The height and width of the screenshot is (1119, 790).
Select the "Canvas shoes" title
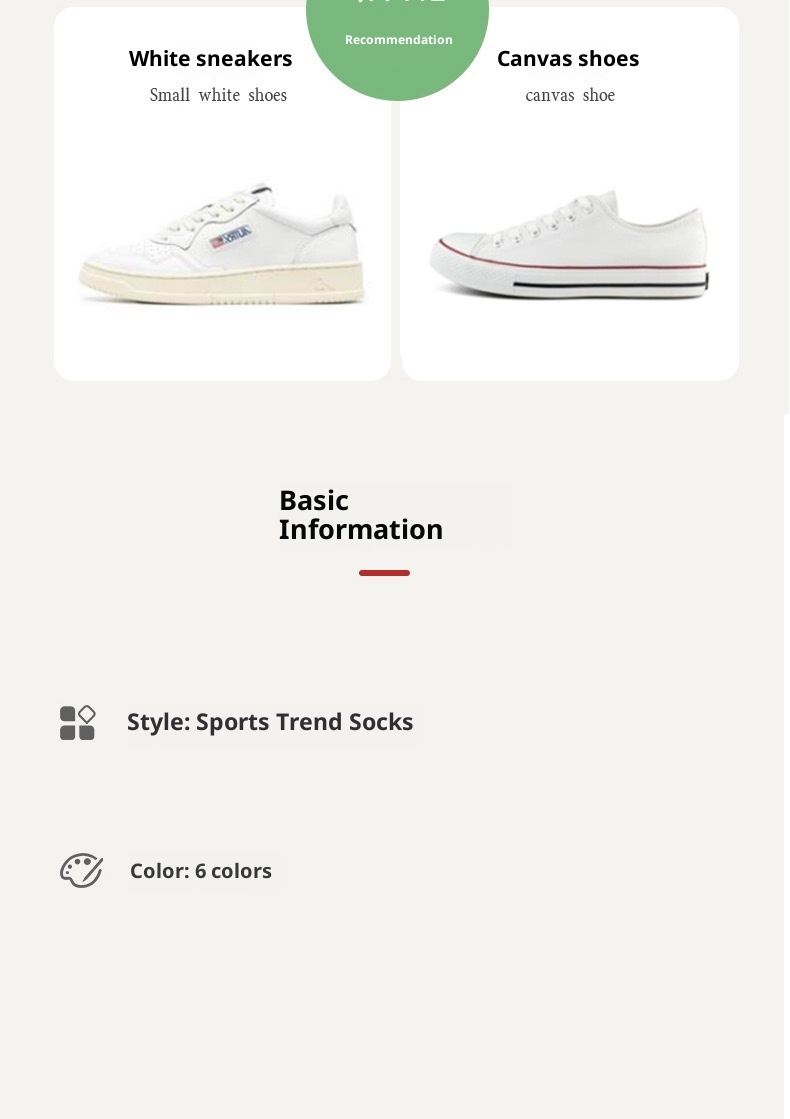click(x=568, y=59)
